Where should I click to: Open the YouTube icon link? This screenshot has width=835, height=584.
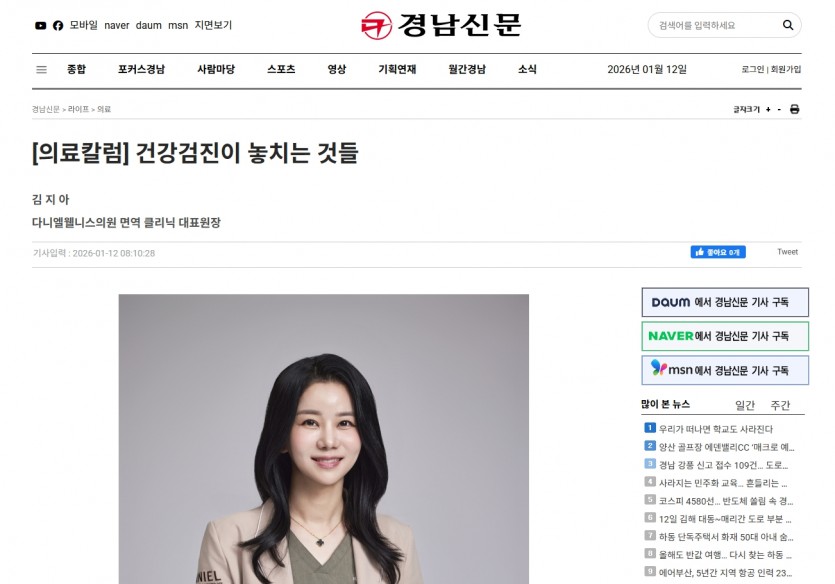tap(40, 26)
